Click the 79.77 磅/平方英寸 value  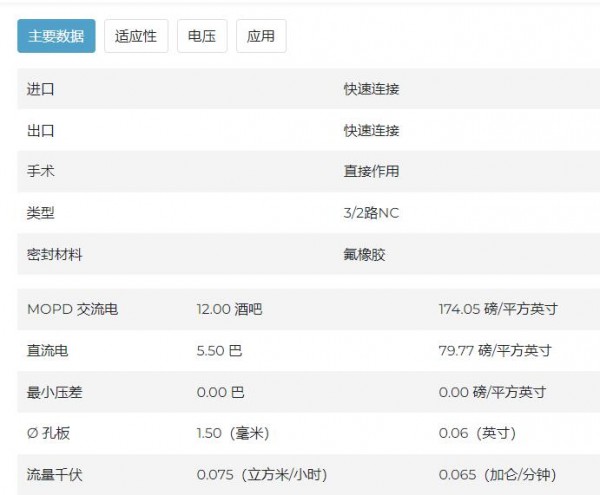[x=494, y=351]
